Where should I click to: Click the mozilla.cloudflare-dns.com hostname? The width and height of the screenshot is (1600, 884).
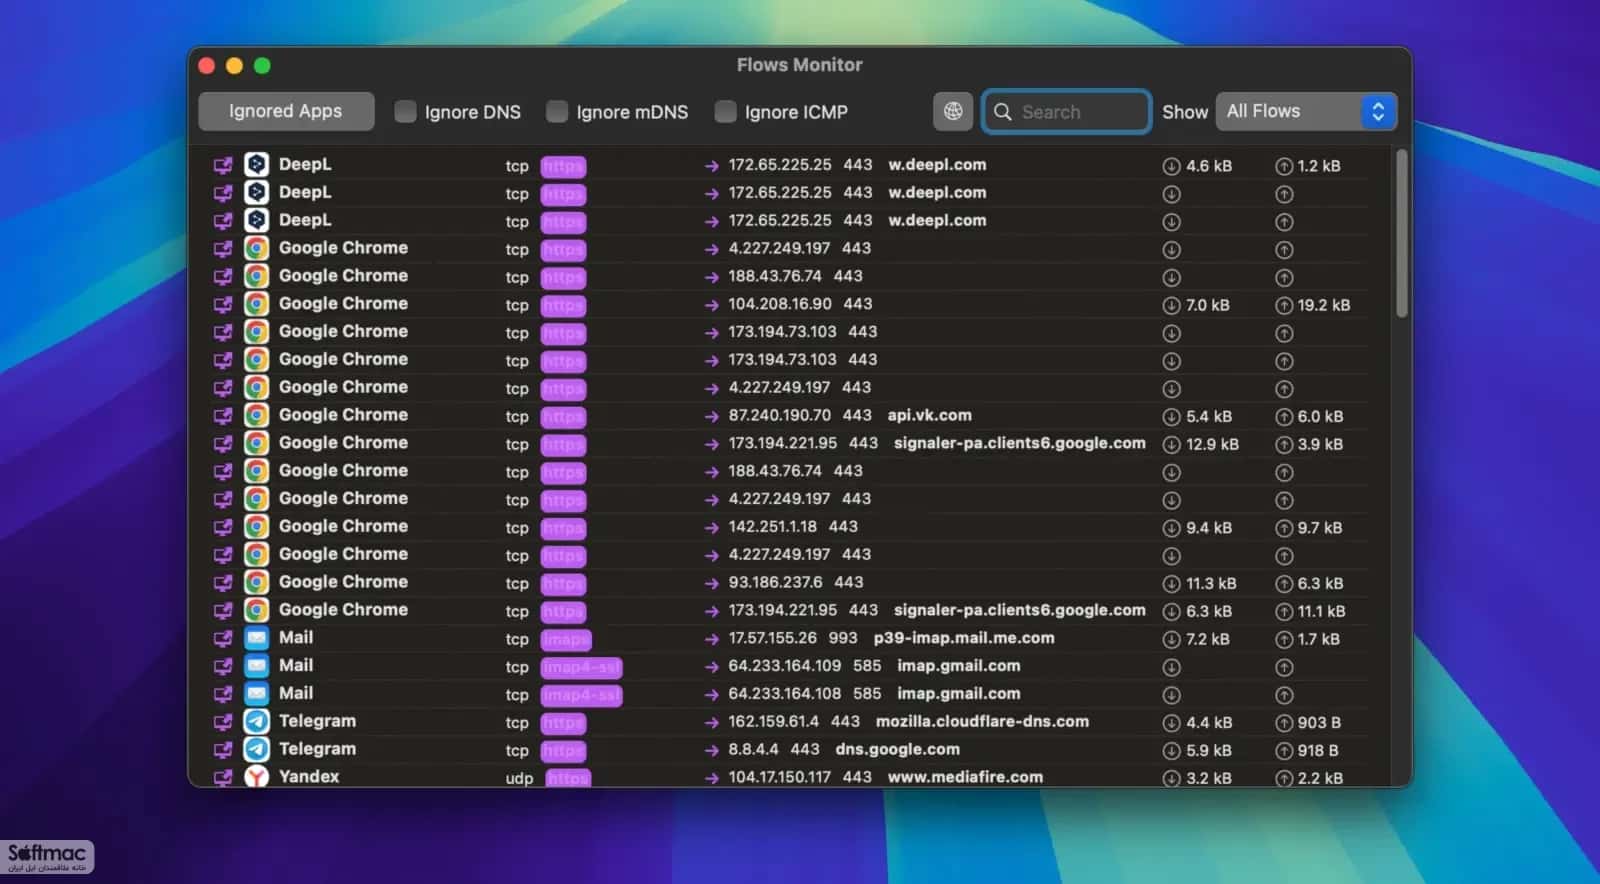pyautogui.click(x=982, y=721)
